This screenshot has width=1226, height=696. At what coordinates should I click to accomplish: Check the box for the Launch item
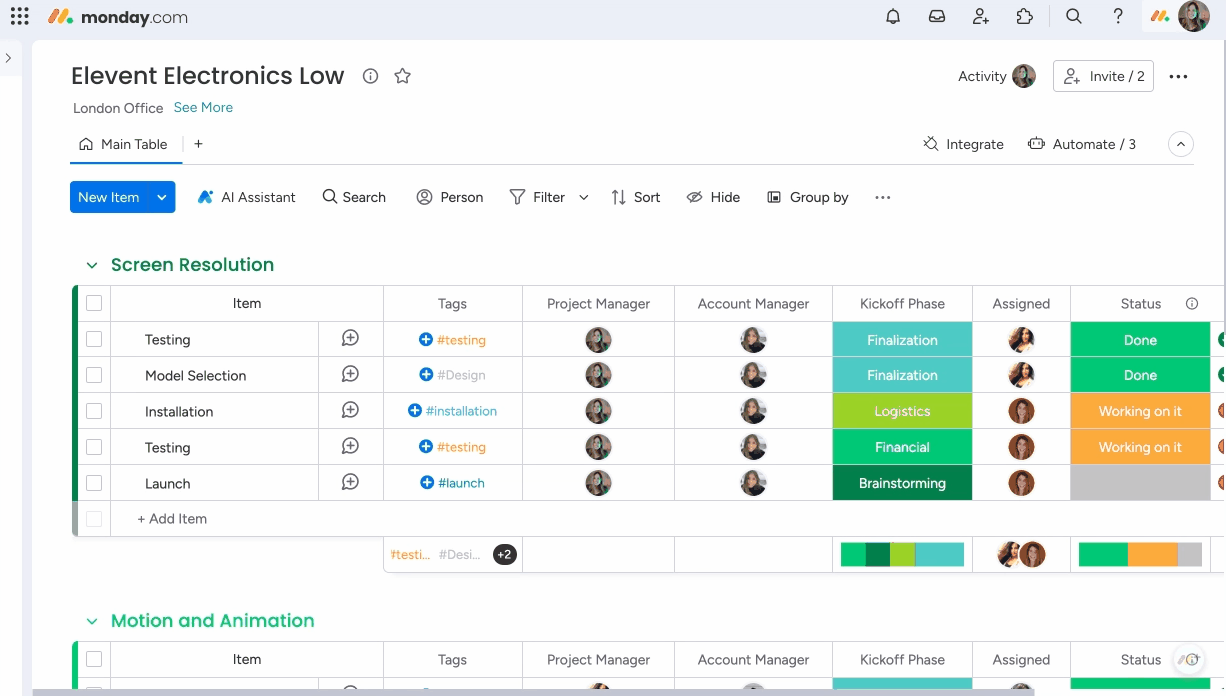point(94,483)
